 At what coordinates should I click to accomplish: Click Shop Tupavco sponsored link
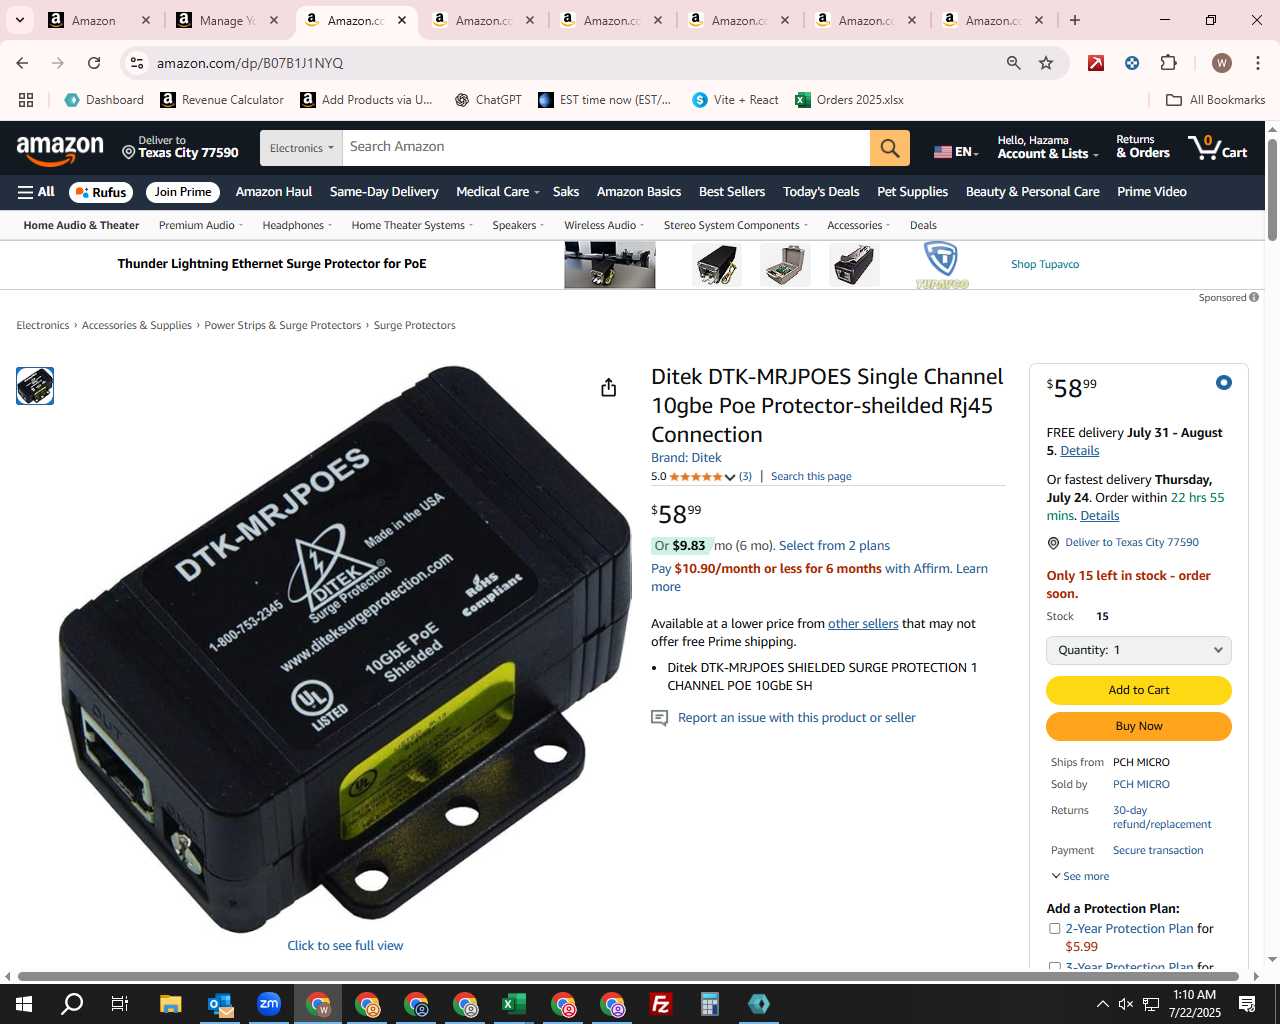click(x=1045, y=265)
